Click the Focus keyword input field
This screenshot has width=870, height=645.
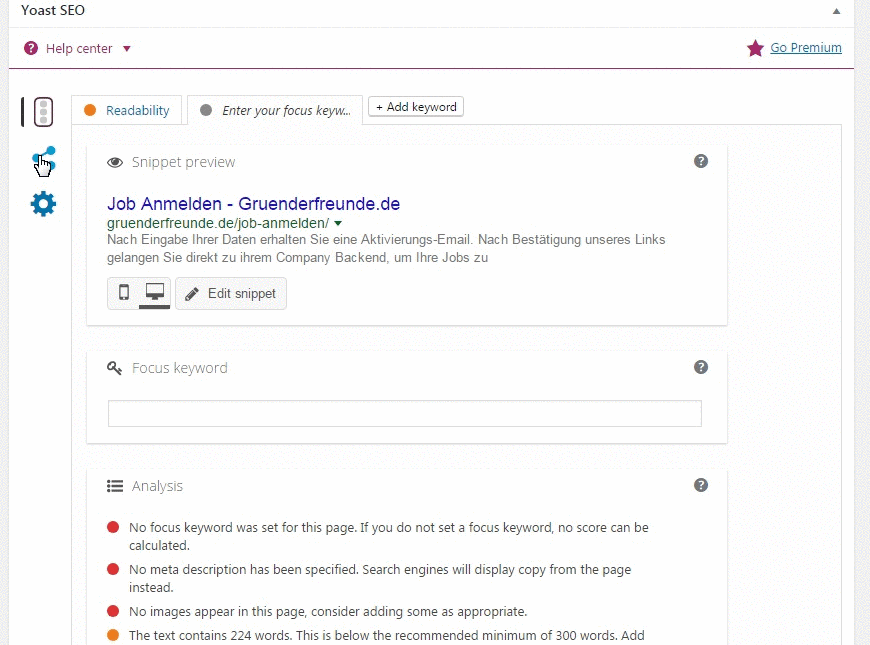pos(404,414)
